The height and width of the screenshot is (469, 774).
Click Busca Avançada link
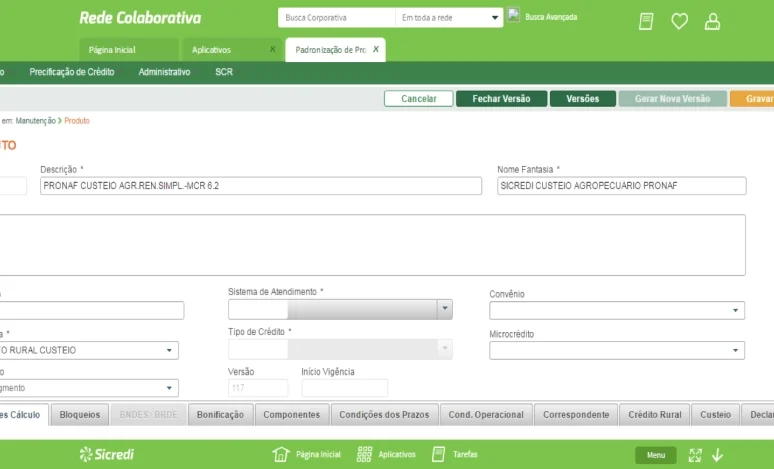[551, 17]
